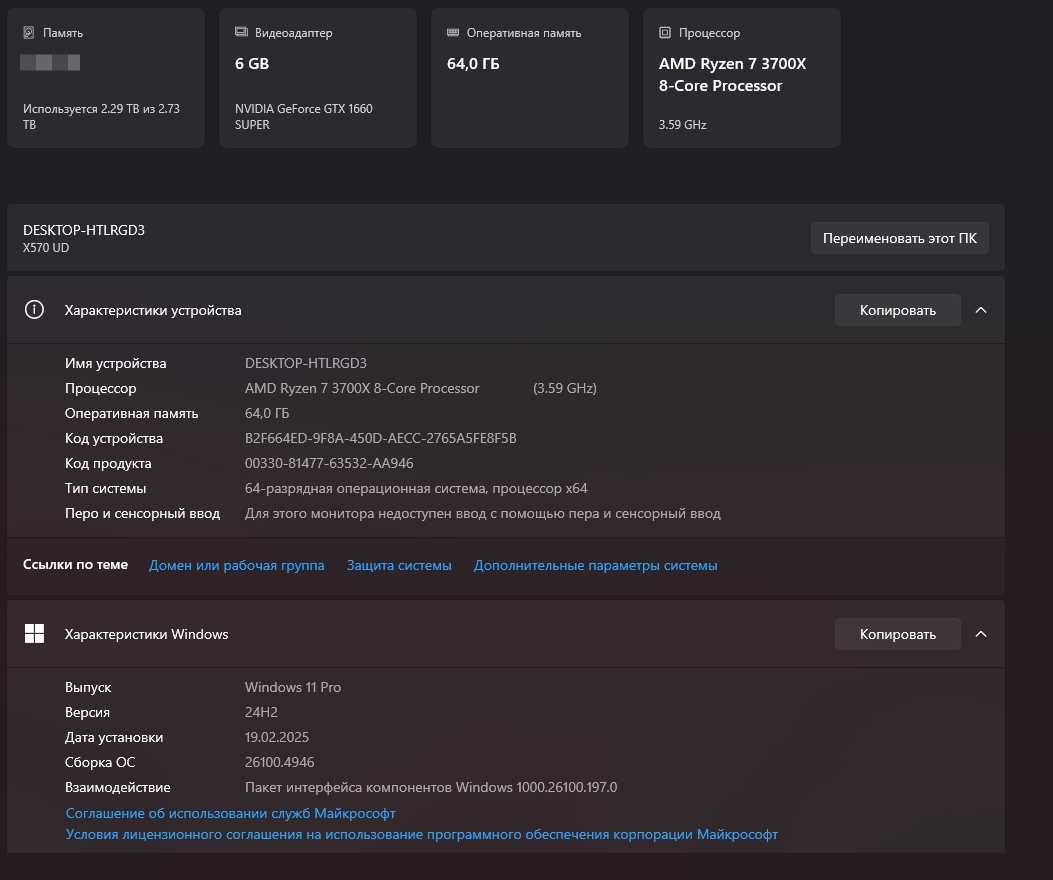Click the DESKTOP-HTLRGD3 title above X570 UD
The height and width of the screenshot is (880, 1053).
click(84, 230)
